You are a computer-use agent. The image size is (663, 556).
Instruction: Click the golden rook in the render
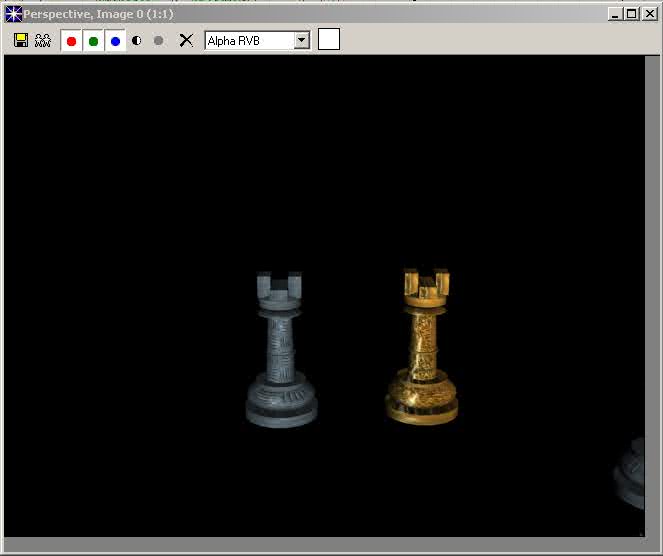click(423, 350)
